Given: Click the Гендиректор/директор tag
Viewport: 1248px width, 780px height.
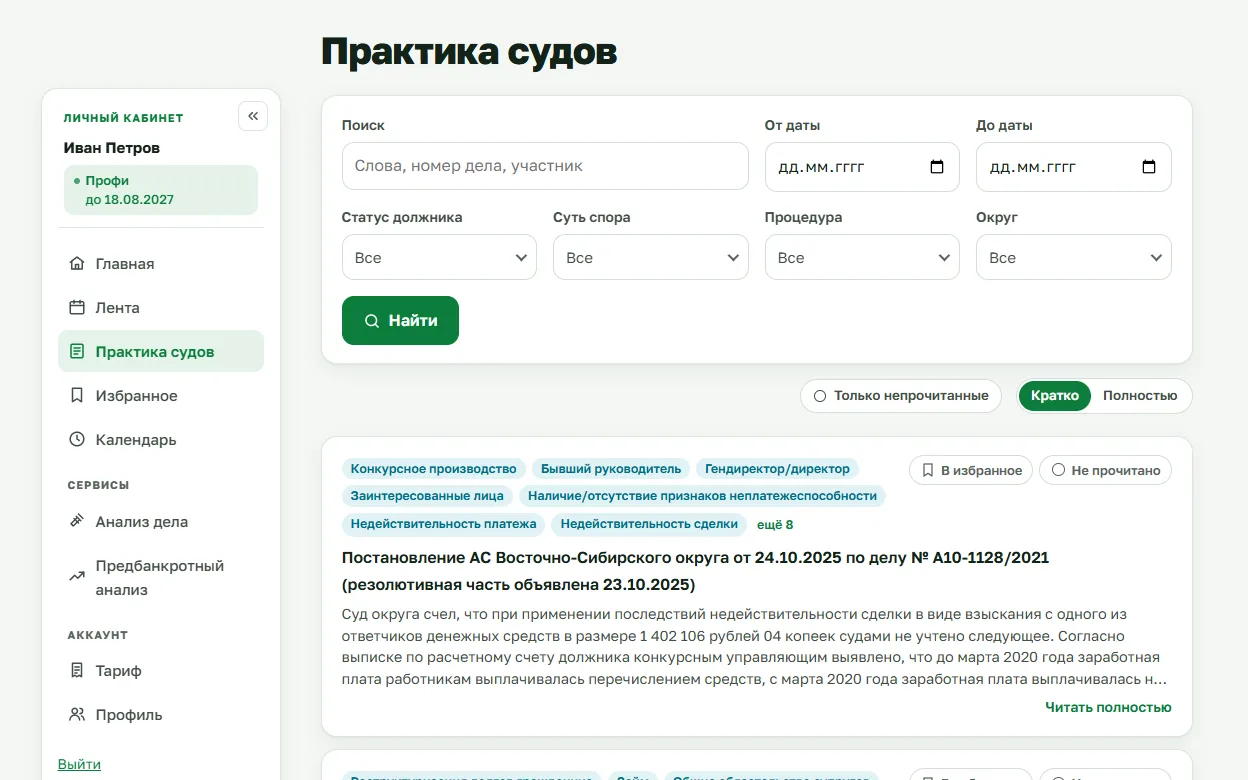Looking at the screenshot, I should 777,469.
